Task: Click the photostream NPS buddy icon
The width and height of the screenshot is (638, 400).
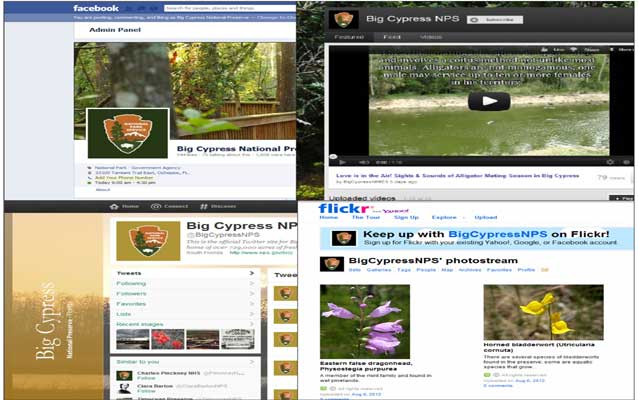Action: [332, 264]
